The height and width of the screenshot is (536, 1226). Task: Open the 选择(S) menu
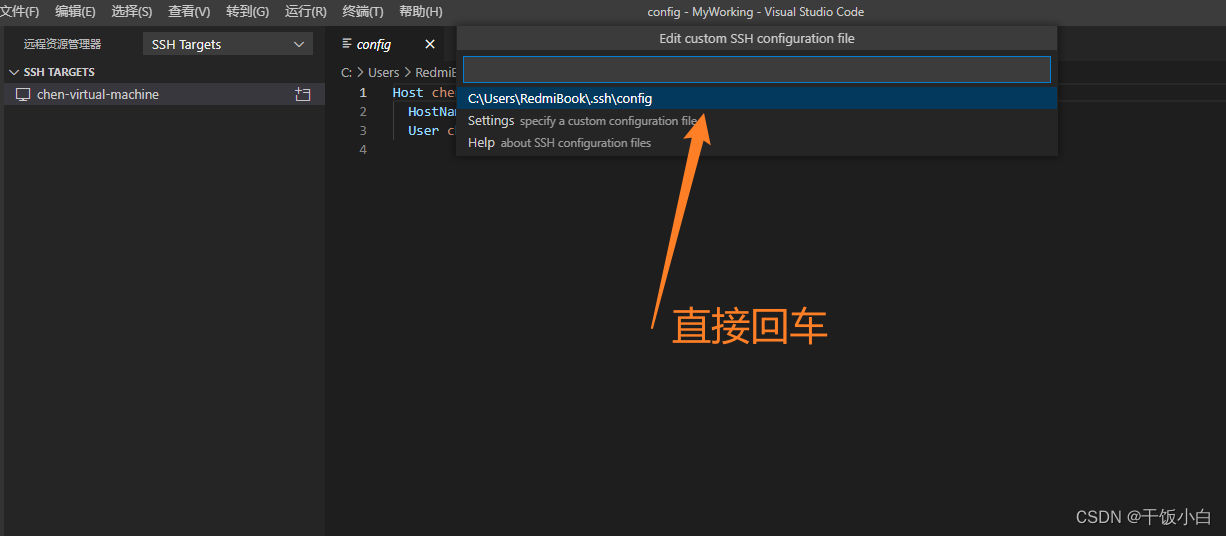click(x=132, y=12)
